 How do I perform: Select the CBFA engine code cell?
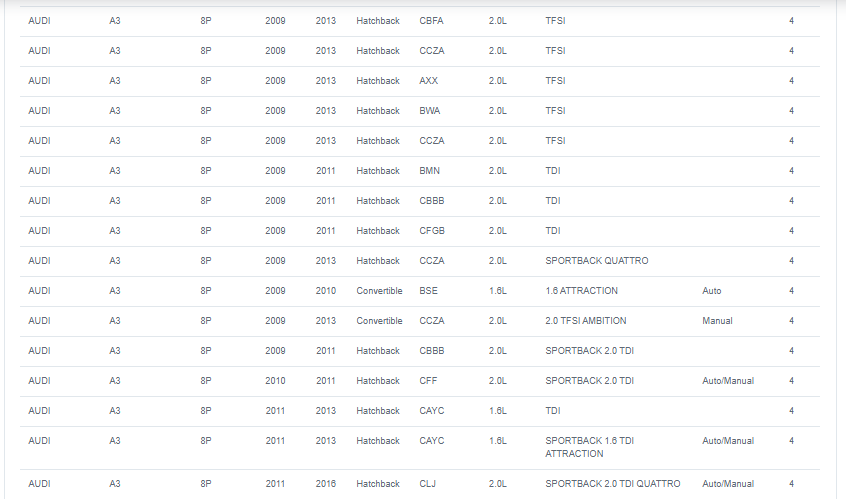[x=431, y=21]
